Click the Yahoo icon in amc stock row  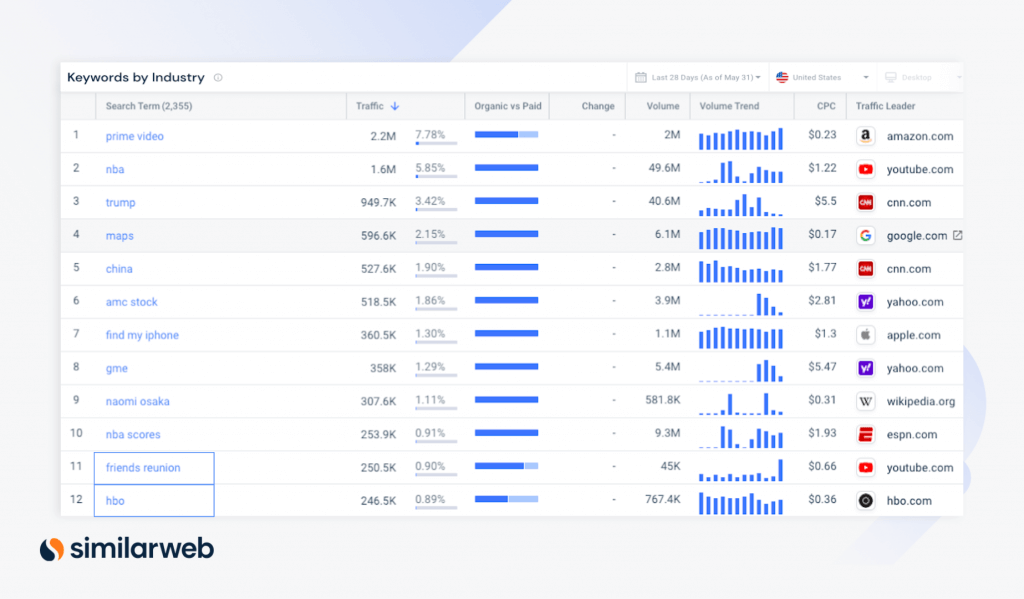pos(865,302)
